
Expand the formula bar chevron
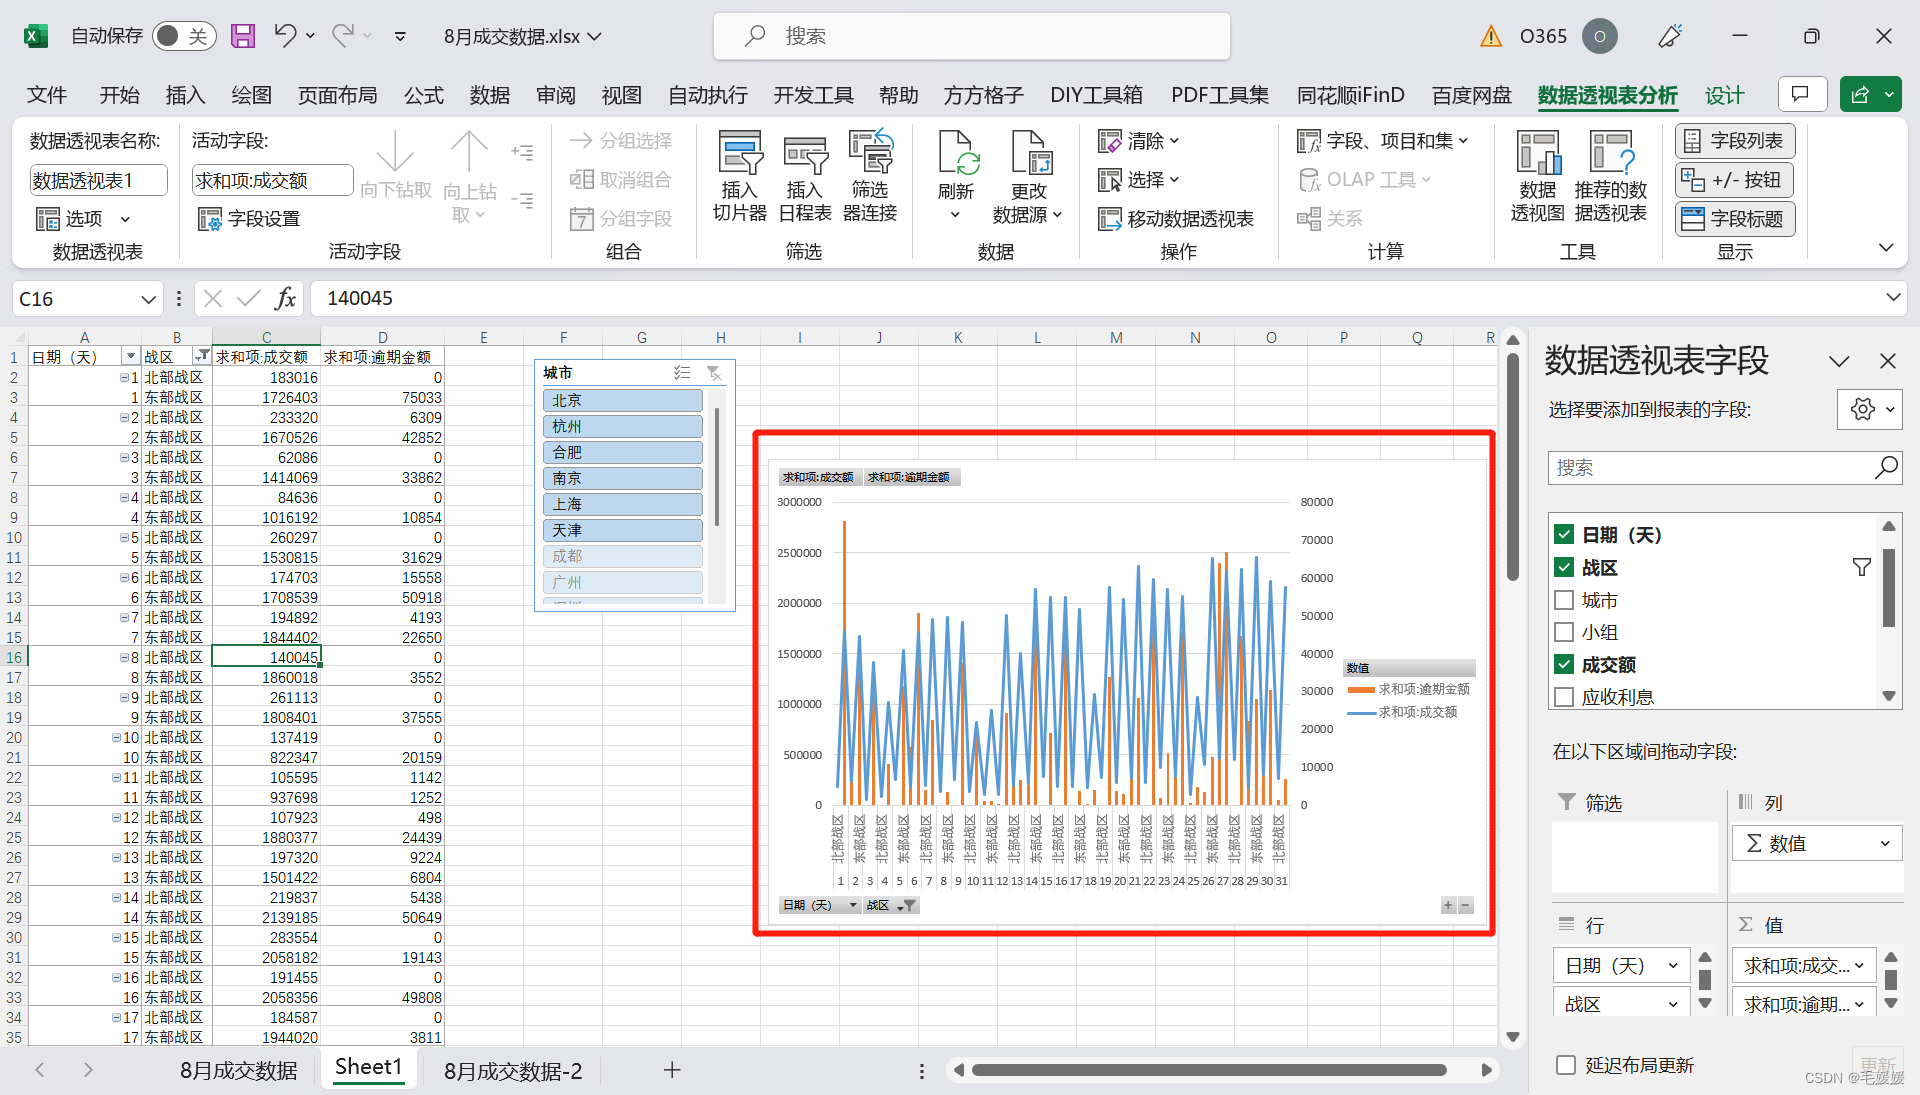coord(1892,298)
